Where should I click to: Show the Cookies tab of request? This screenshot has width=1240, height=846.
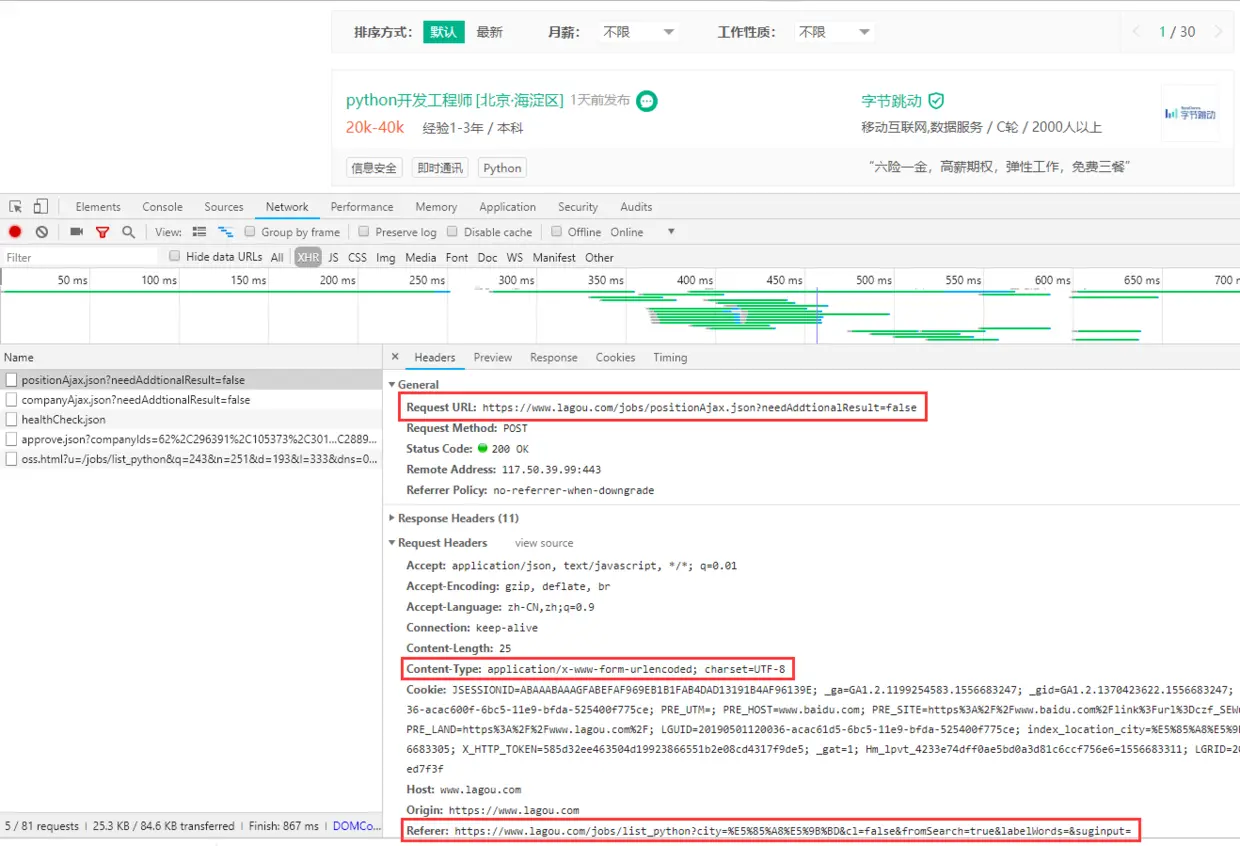tap(615, 357)
